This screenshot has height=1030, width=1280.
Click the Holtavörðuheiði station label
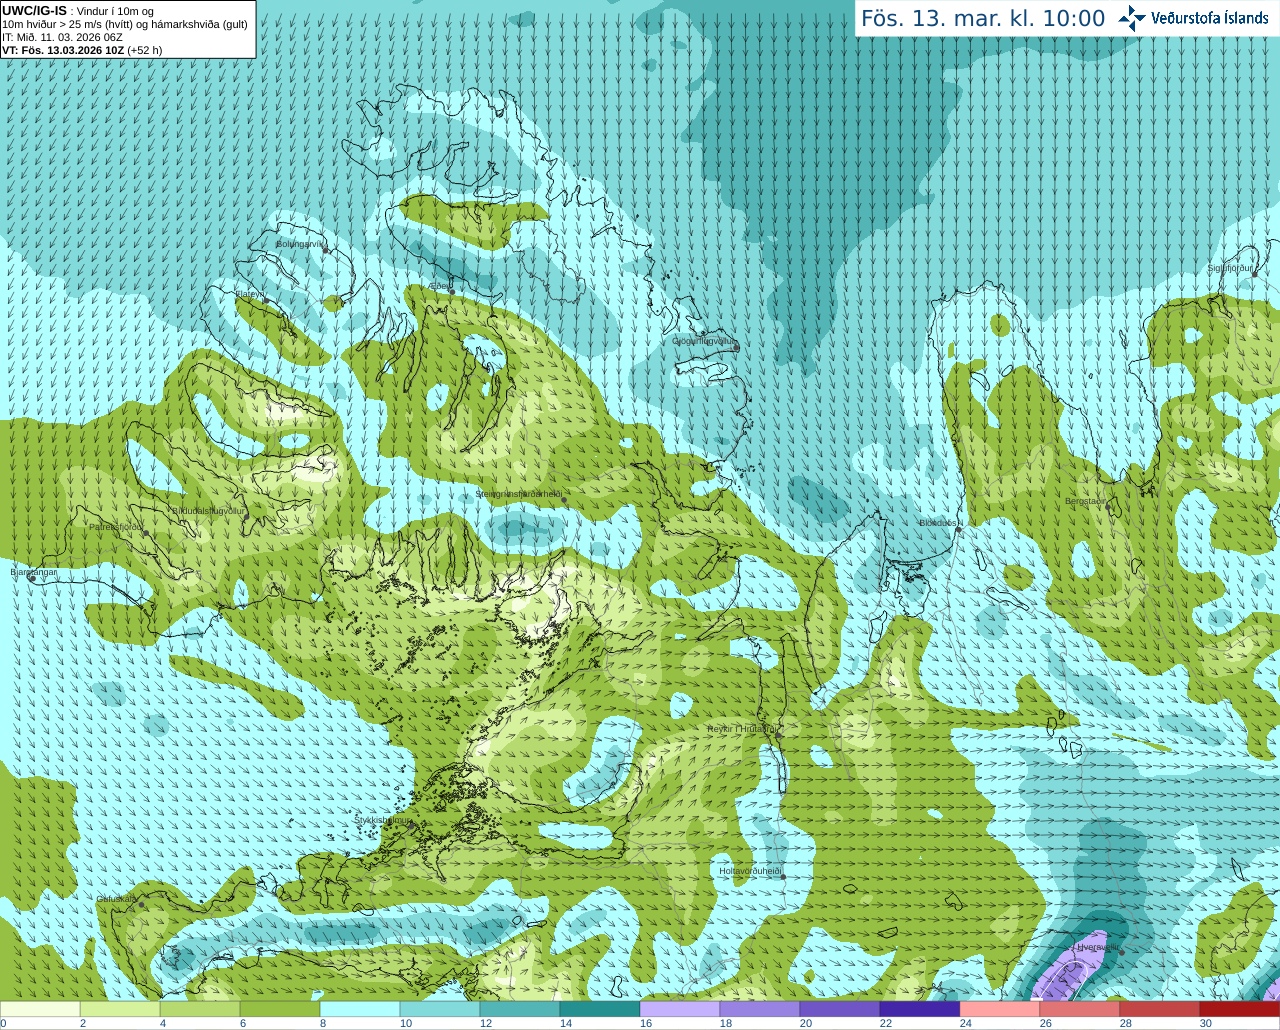(750, 871)
